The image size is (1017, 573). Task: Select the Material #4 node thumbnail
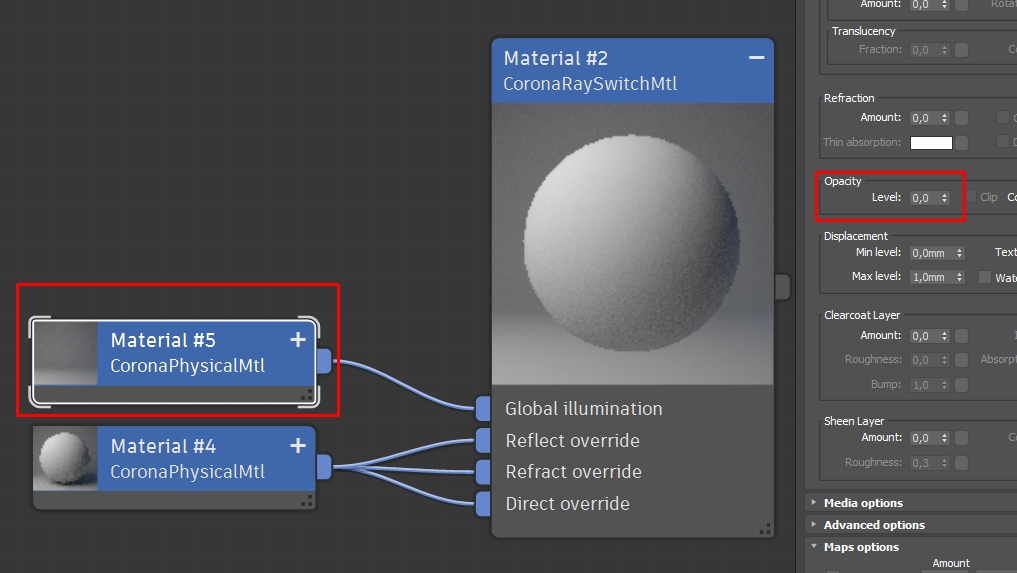click(66, 458)
